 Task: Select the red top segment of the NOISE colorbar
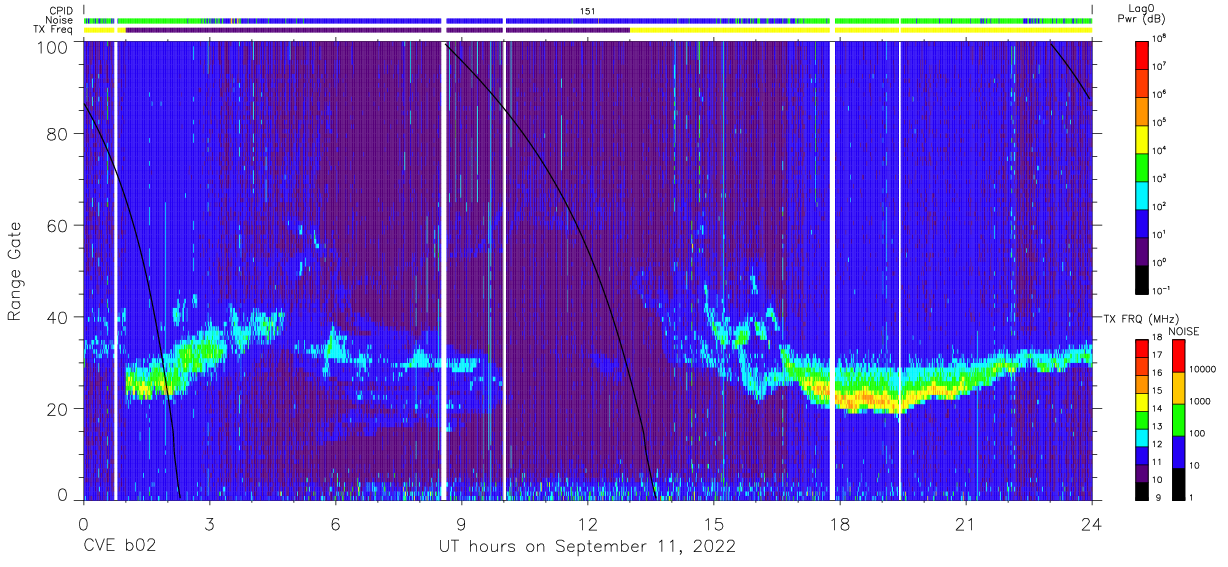click(x=1180, y=356)
